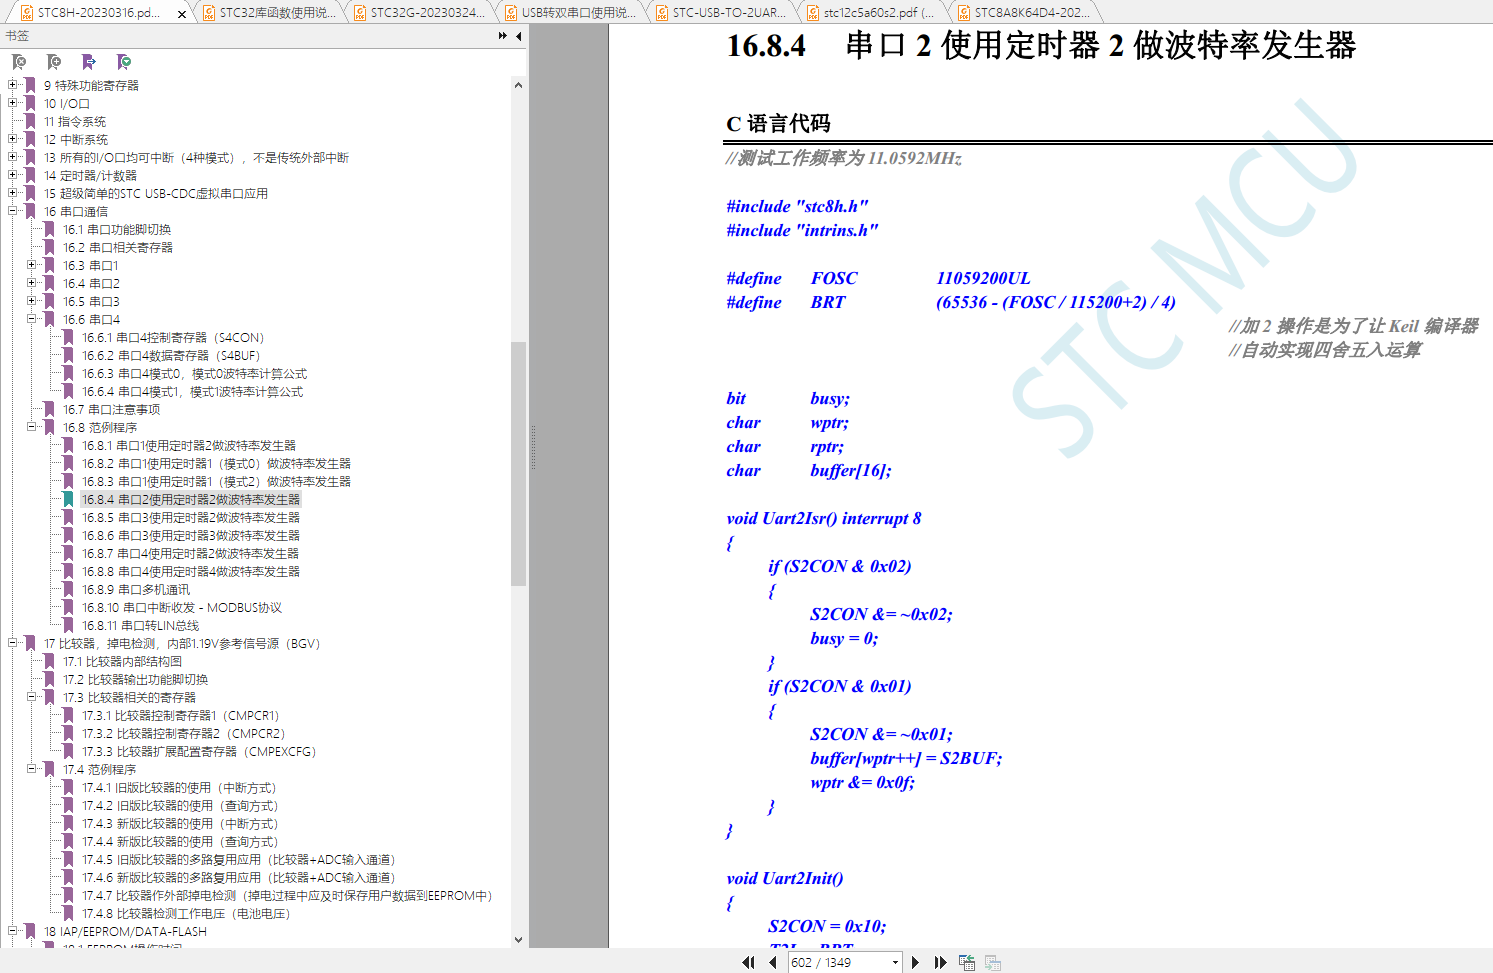Go to the first page
1493x973 pixels.
point(748,962)
